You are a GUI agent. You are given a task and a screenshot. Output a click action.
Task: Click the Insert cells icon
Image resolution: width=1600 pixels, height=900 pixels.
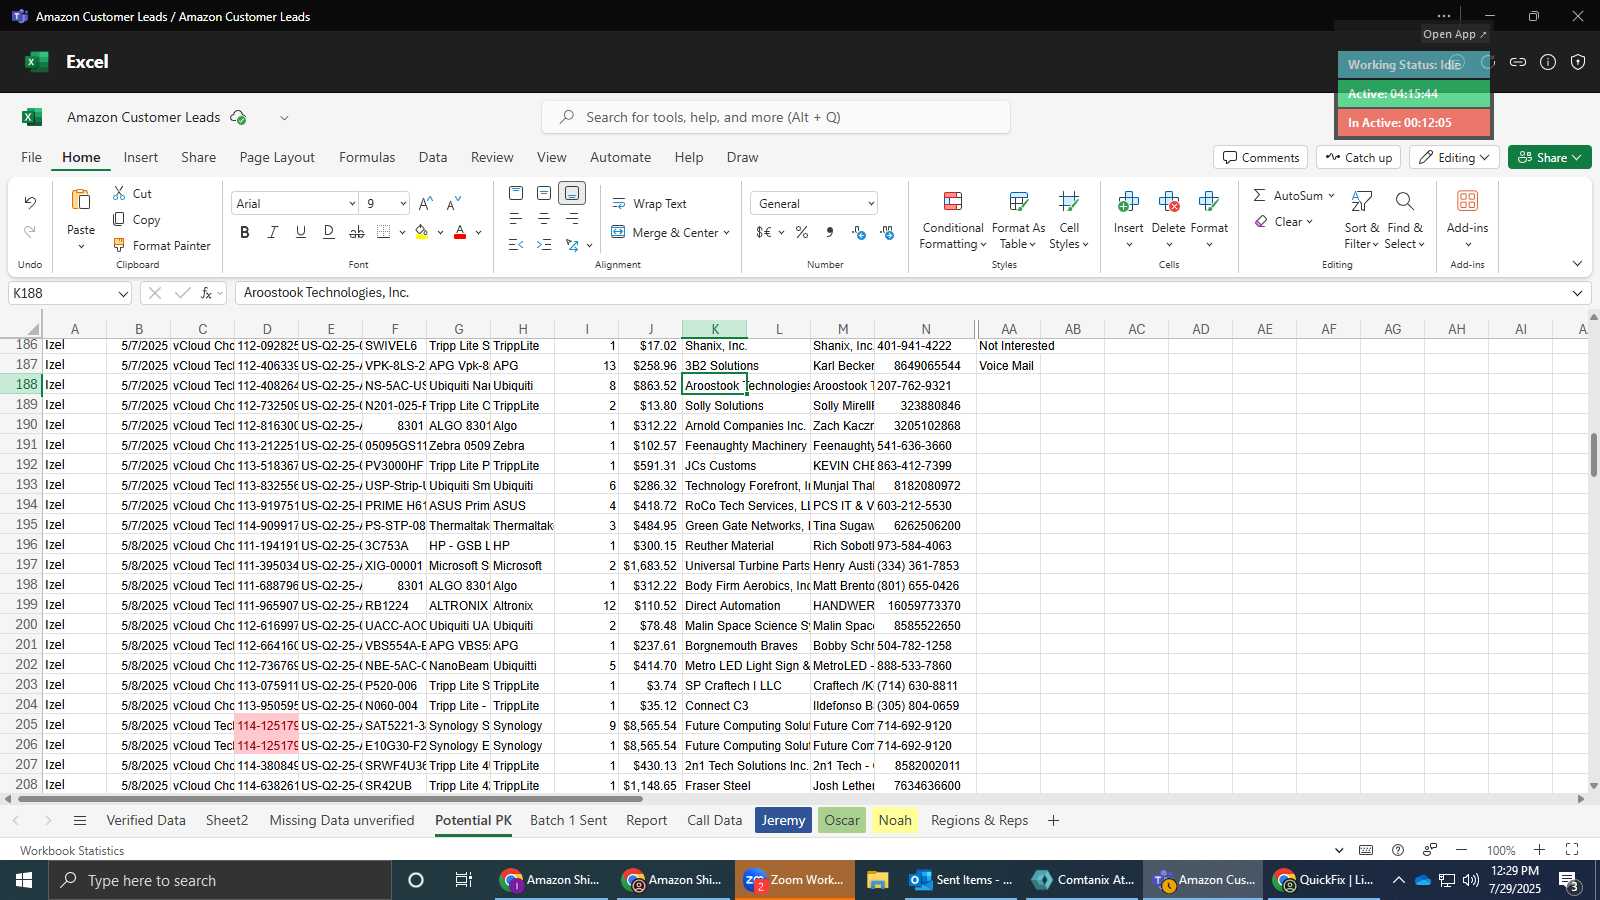(x=1128, y=202)
